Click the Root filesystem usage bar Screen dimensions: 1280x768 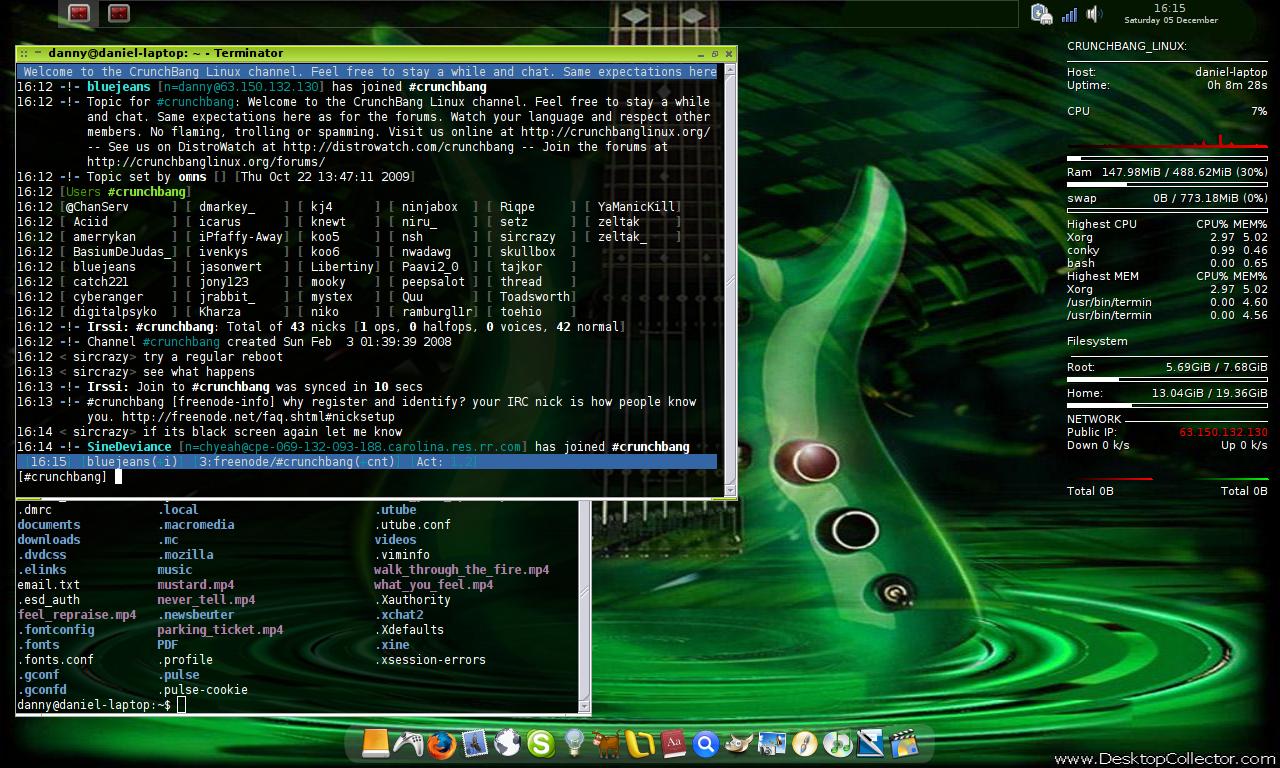tap(1167, 380)
